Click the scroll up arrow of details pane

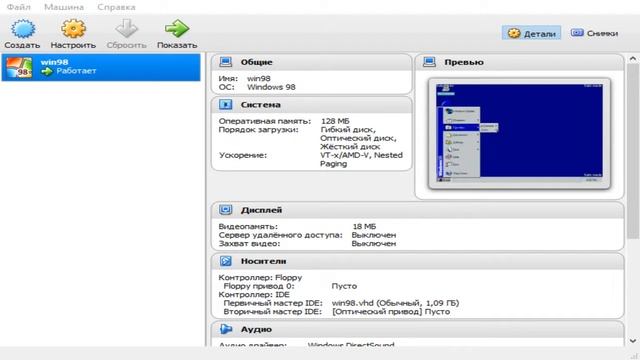click(633, 59)
